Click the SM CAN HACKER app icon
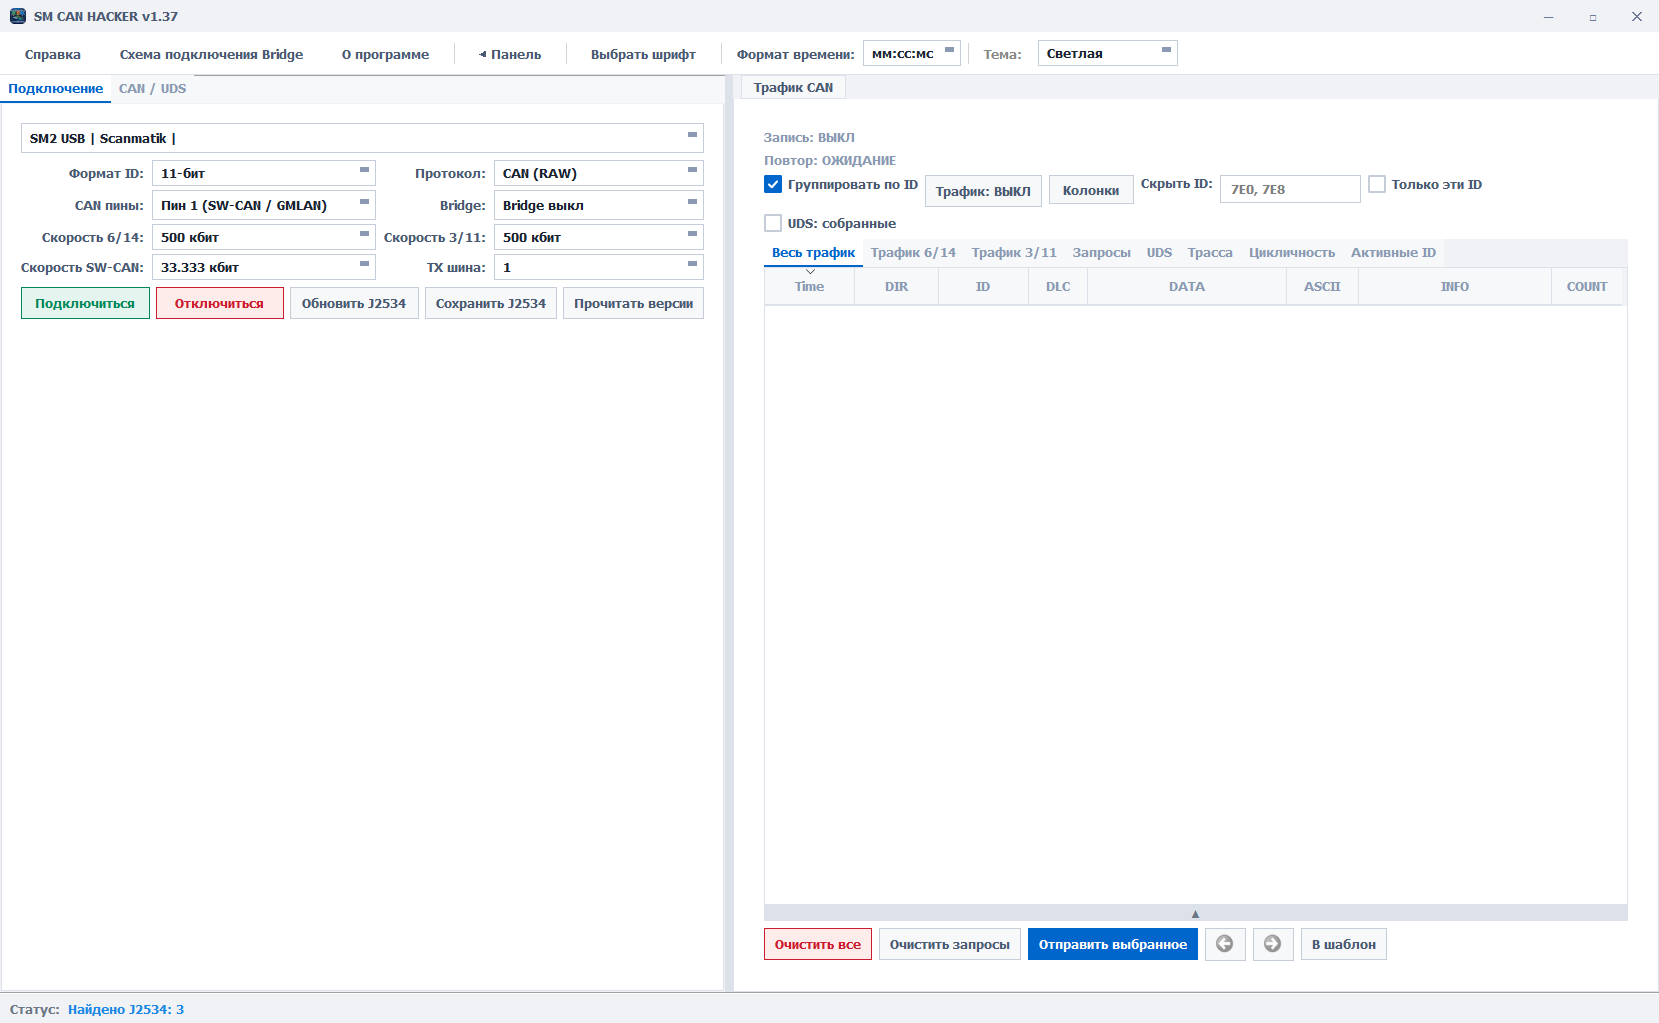The height and width of the screenshot is (1023, 1659). tap(17, 16)
